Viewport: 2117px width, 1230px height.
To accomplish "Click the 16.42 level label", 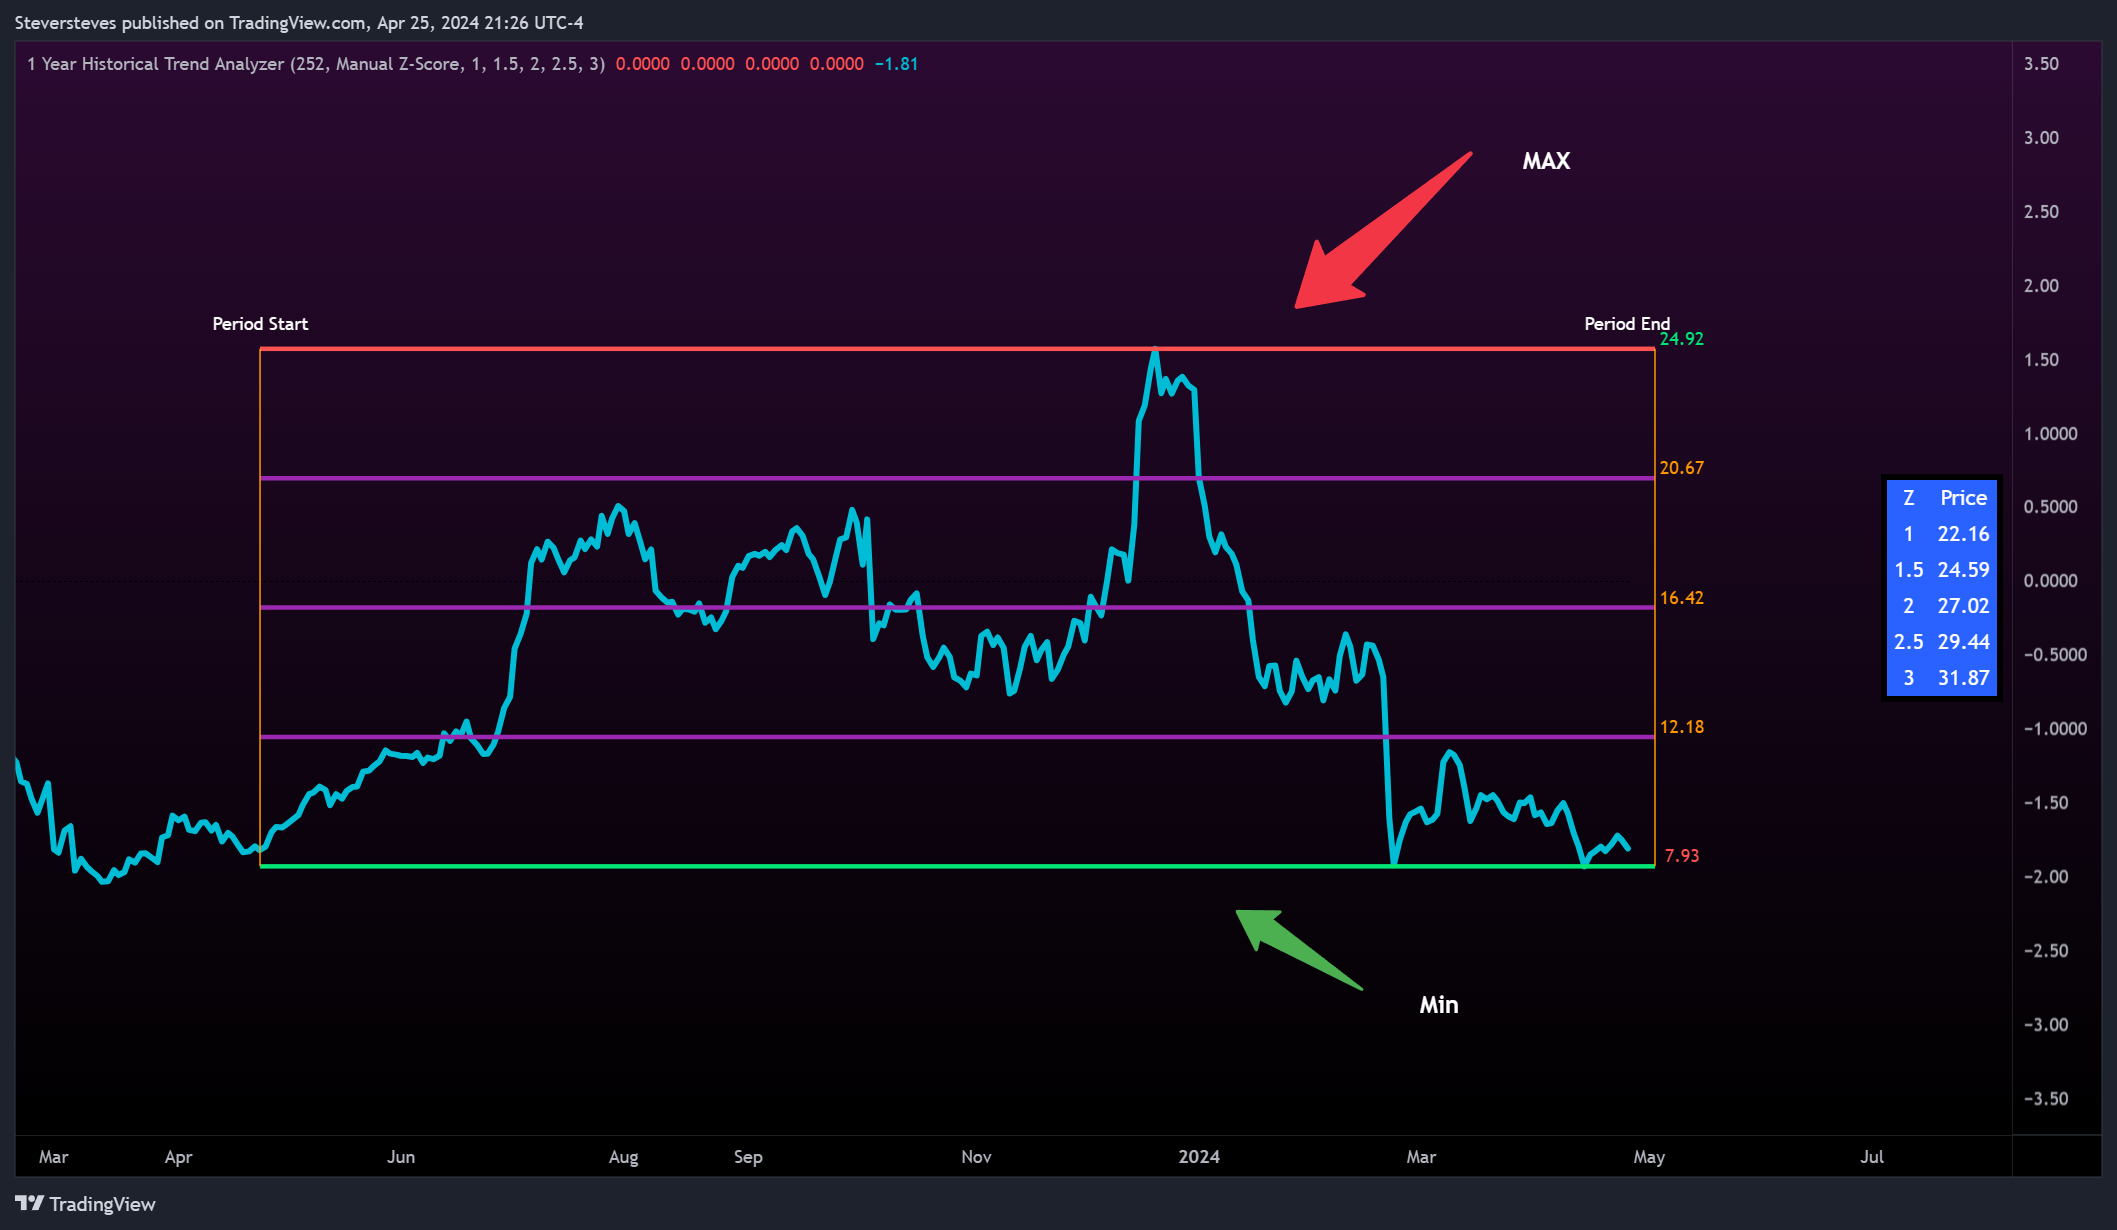I will coord(1681,598).
